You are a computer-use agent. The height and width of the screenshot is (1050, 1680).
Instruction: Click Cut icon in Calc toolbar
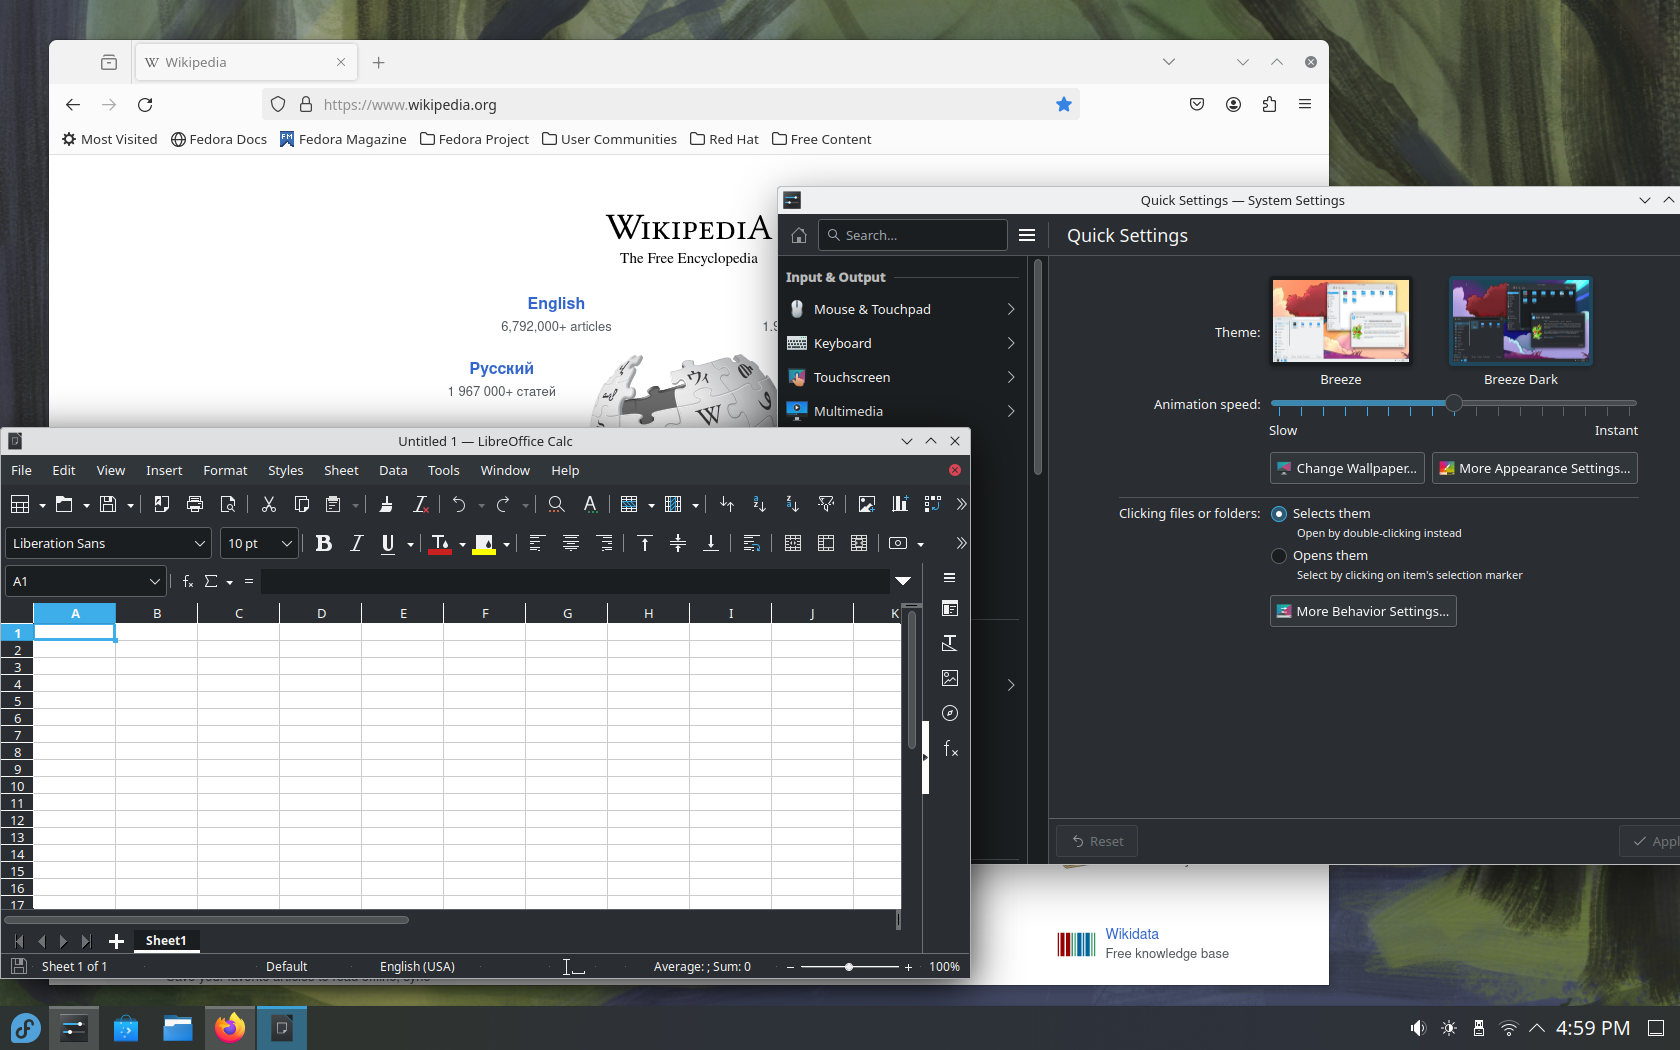[x=268, y=504]
